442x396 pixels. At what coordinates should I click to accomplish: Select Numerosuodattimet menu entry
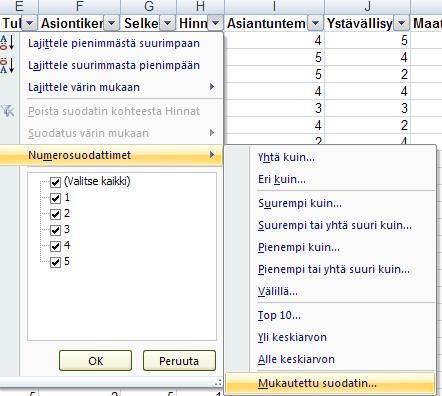point(111,155)
